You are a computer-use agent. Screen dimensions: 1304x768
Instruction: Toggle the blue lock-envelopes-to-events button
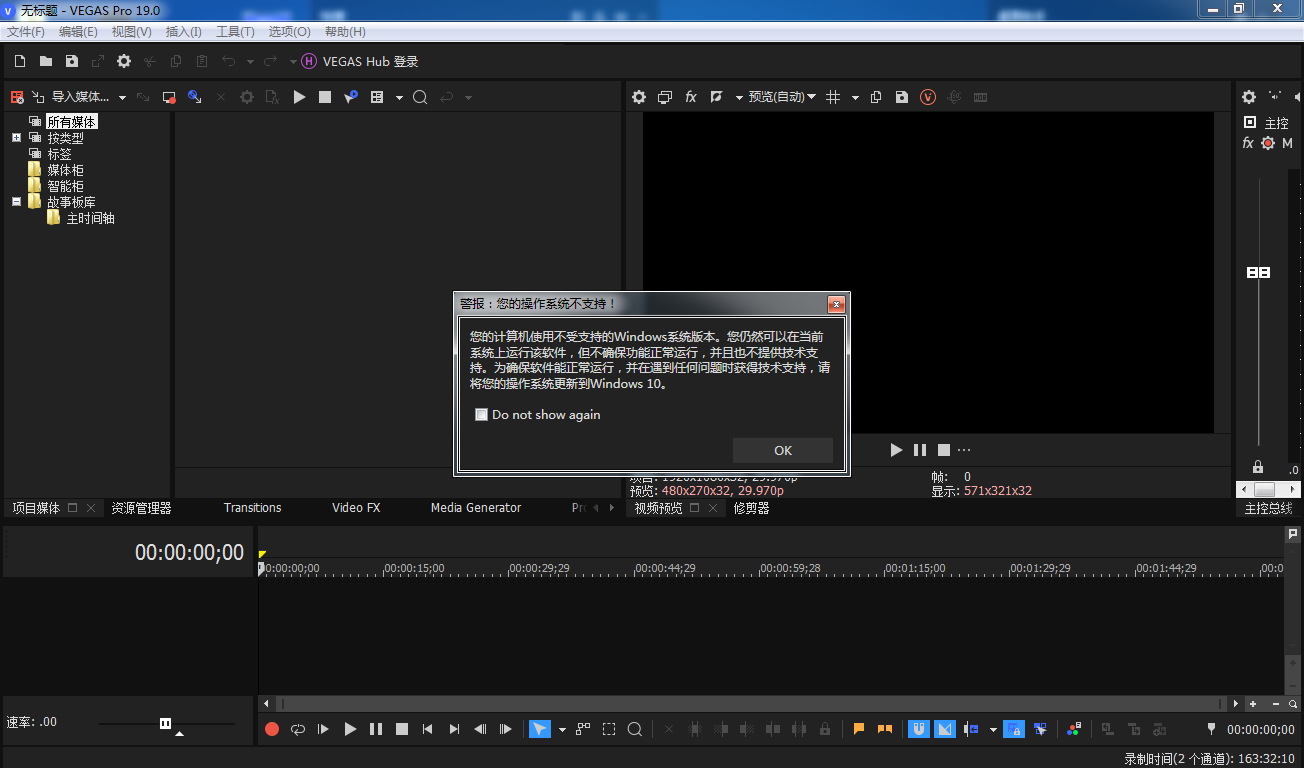(1014, 729)
